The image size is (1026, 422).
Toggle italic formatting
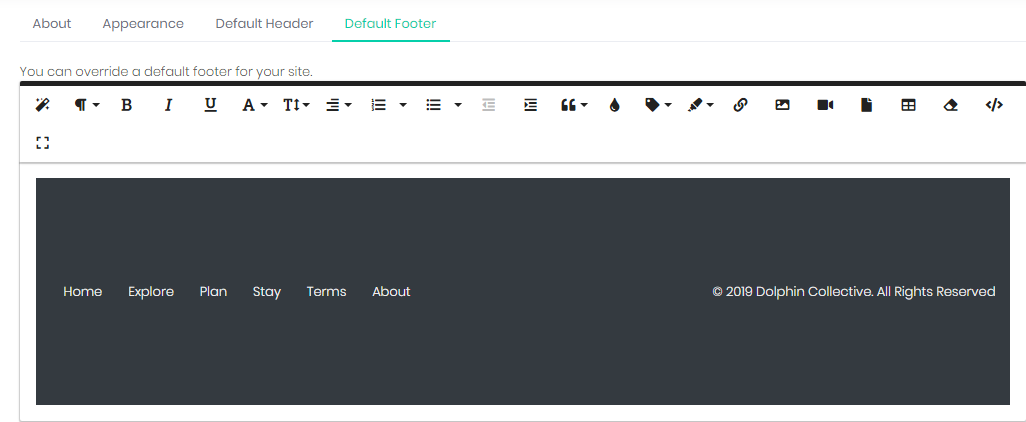(168, 105)
